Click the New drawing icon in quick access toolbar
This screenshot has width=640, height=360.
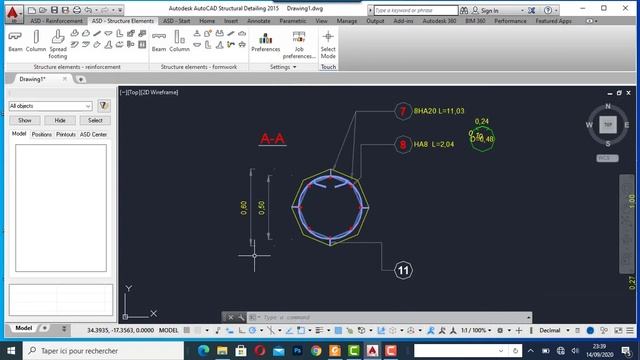click(32, 10)
